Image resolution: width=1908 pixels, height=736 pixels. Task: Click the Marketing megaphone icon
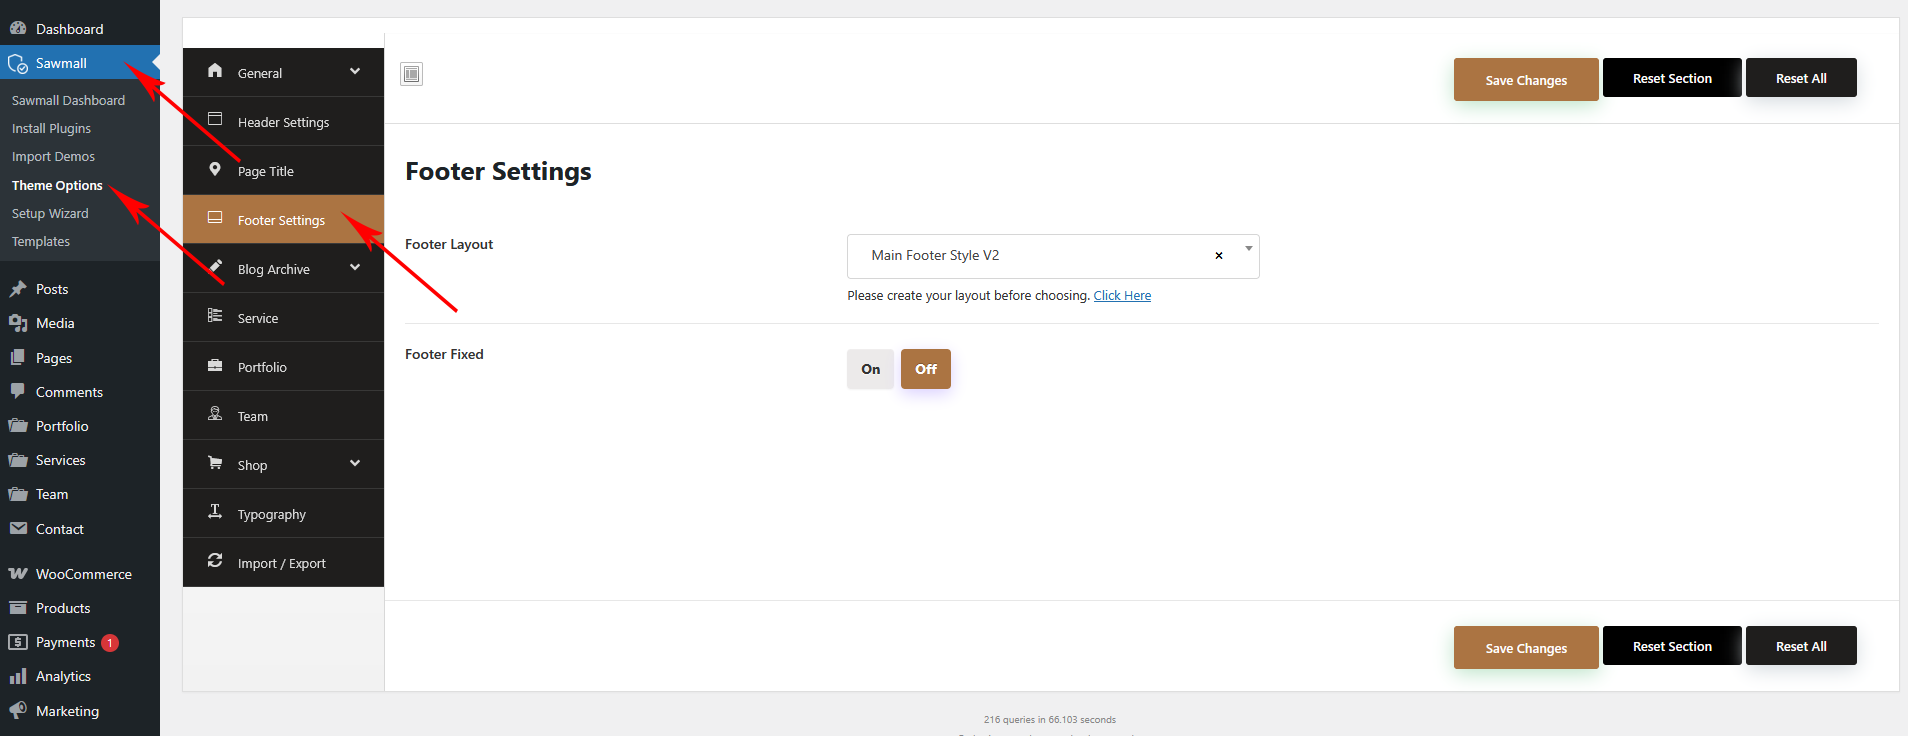(18, 710)
